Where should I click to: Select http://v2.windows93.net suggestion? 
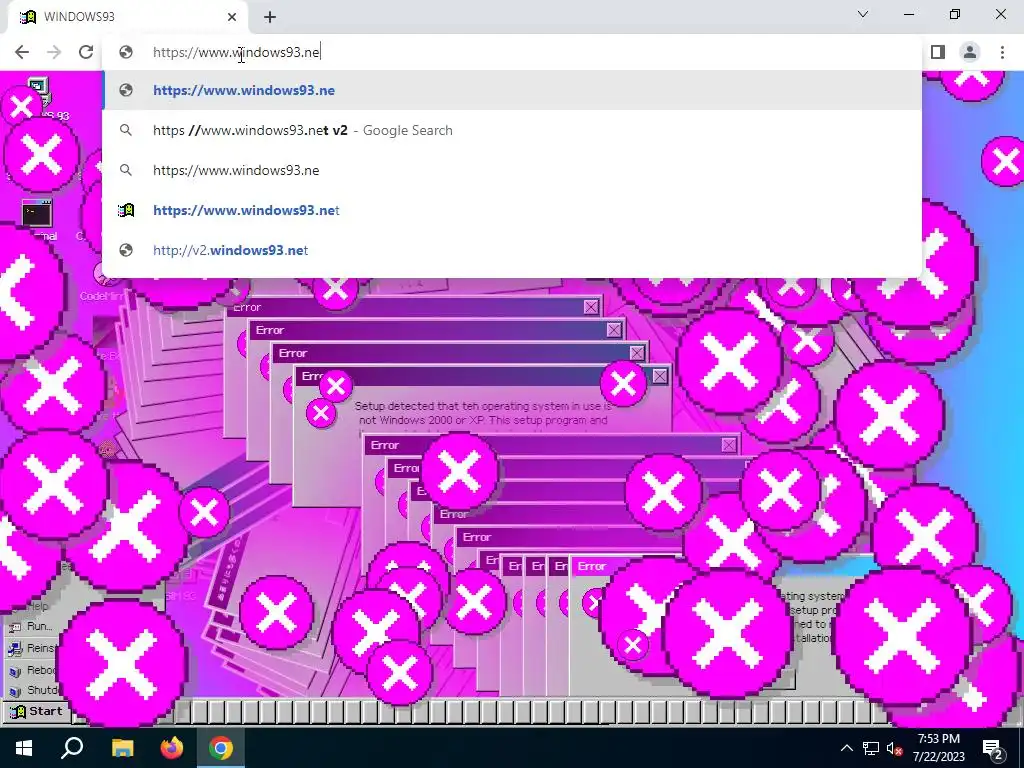(512, 250)
